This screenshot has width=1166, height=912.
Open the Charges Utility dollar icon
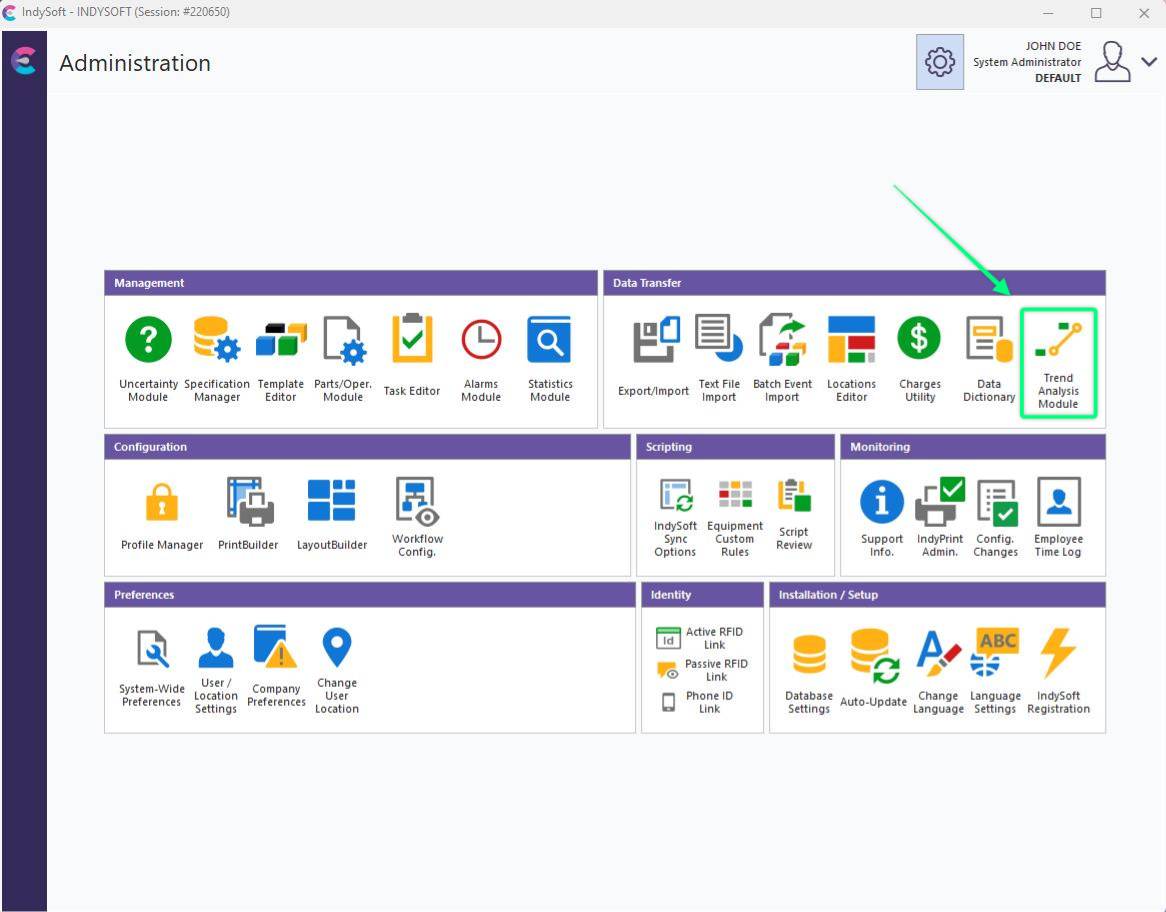point(919,339)
